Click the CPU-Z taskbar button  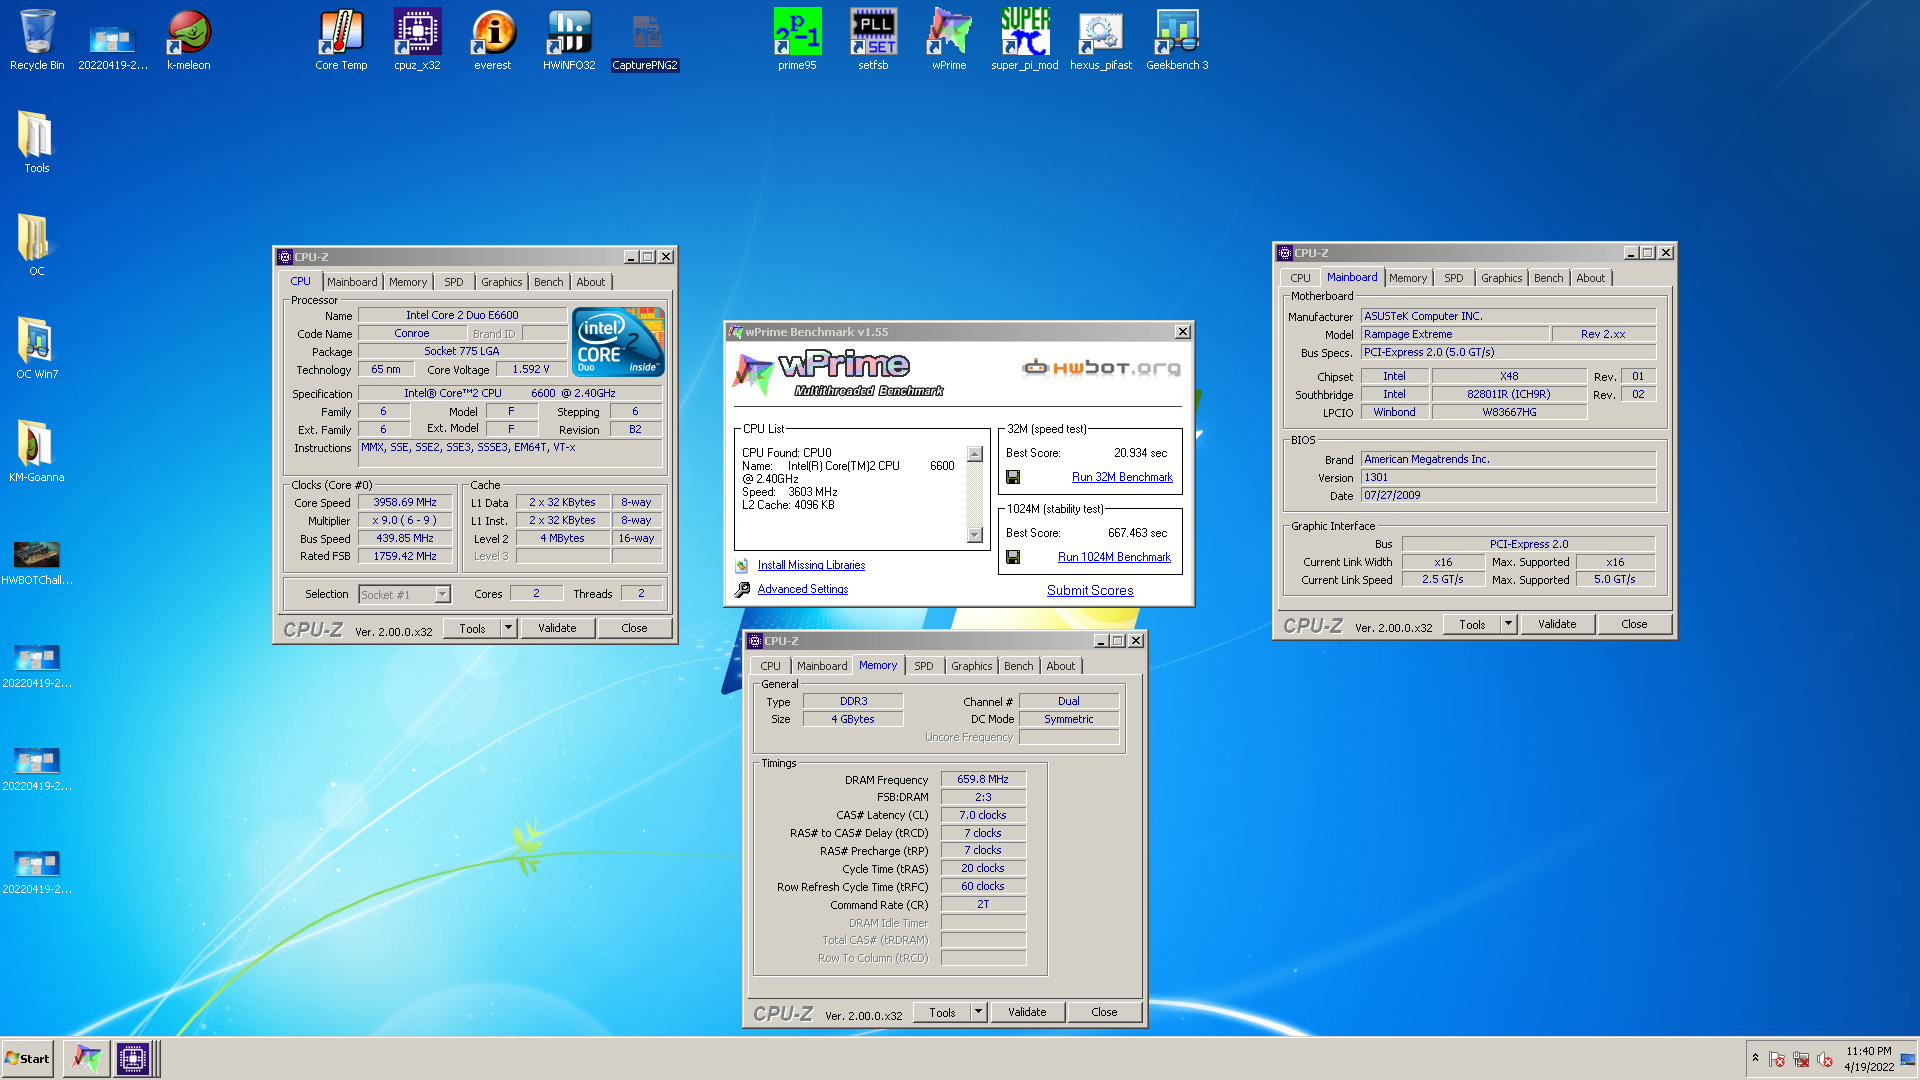click(x=132, y=1058)
